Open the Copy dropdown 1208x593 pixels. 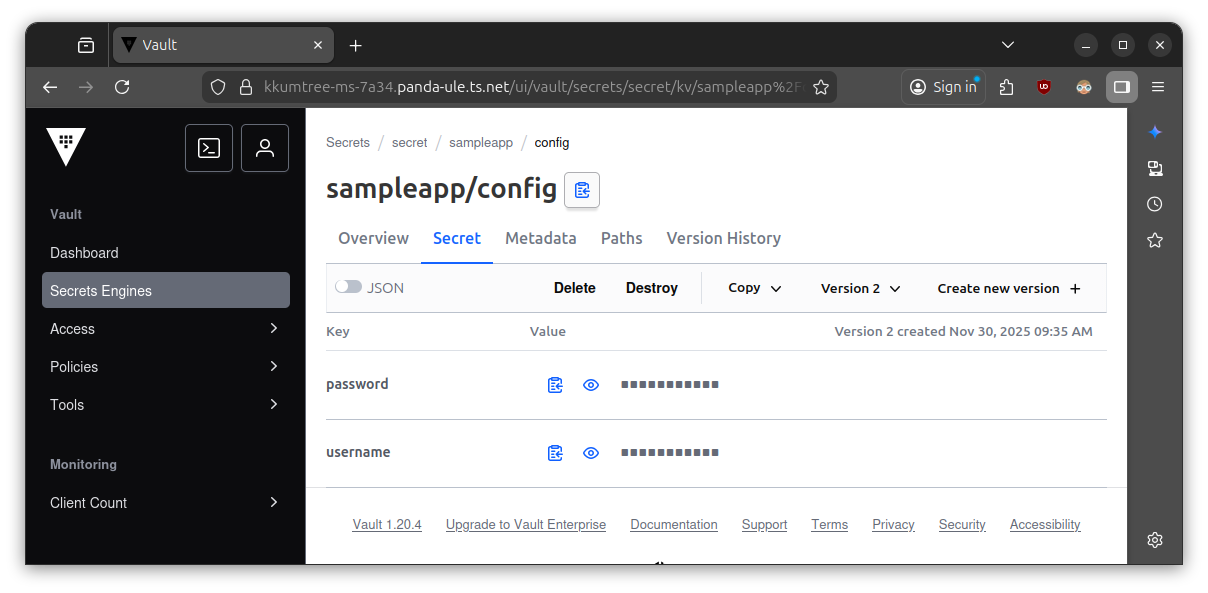(755, 288)
